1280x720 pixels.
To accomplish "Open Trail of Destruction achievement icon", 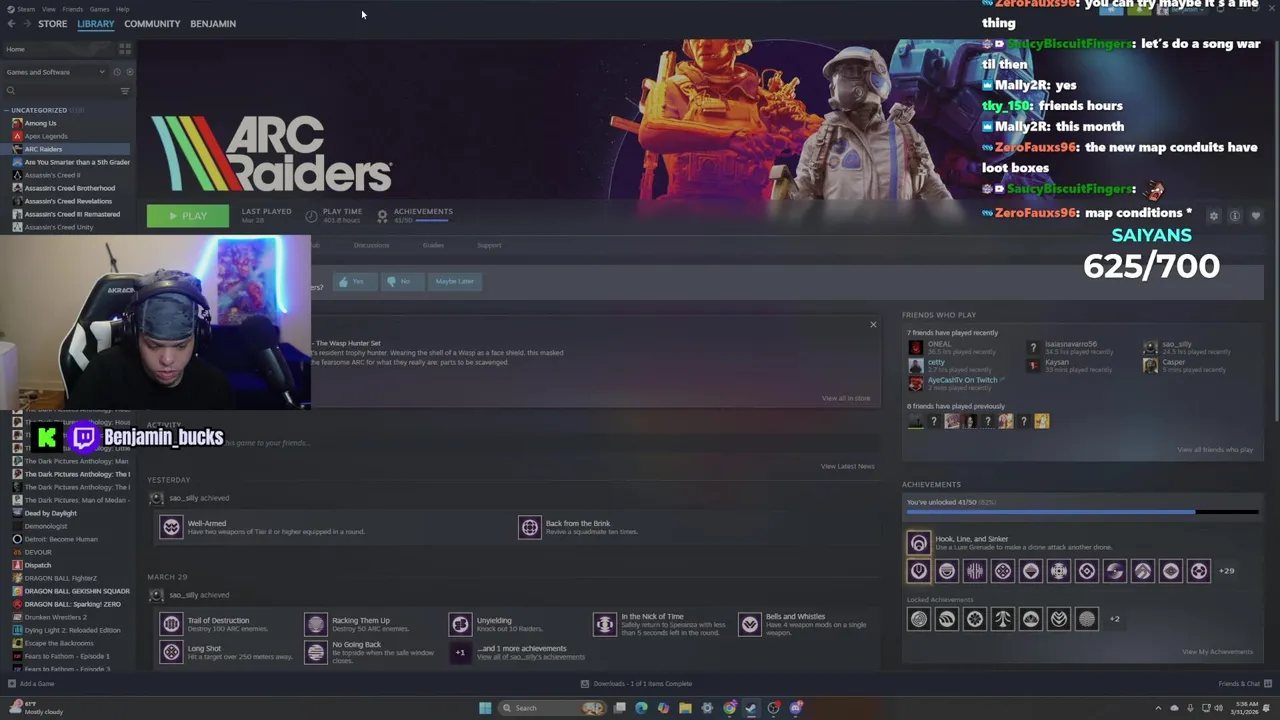I will coord(171,624).
